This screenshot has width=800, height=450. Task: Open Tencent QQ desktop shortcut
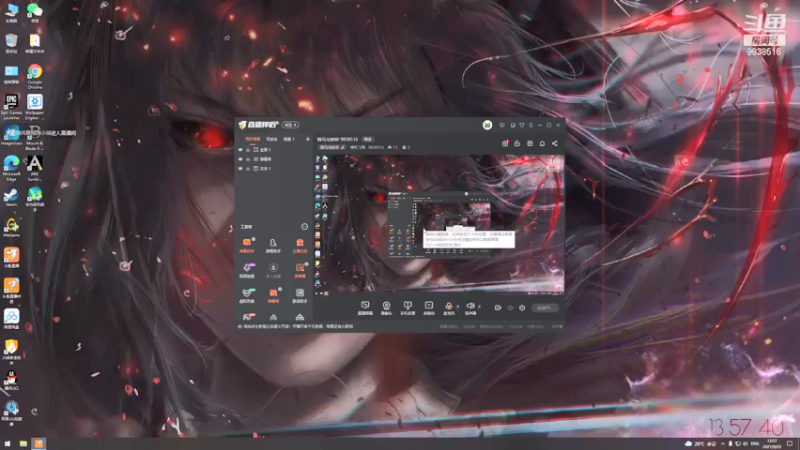[11, 380]
